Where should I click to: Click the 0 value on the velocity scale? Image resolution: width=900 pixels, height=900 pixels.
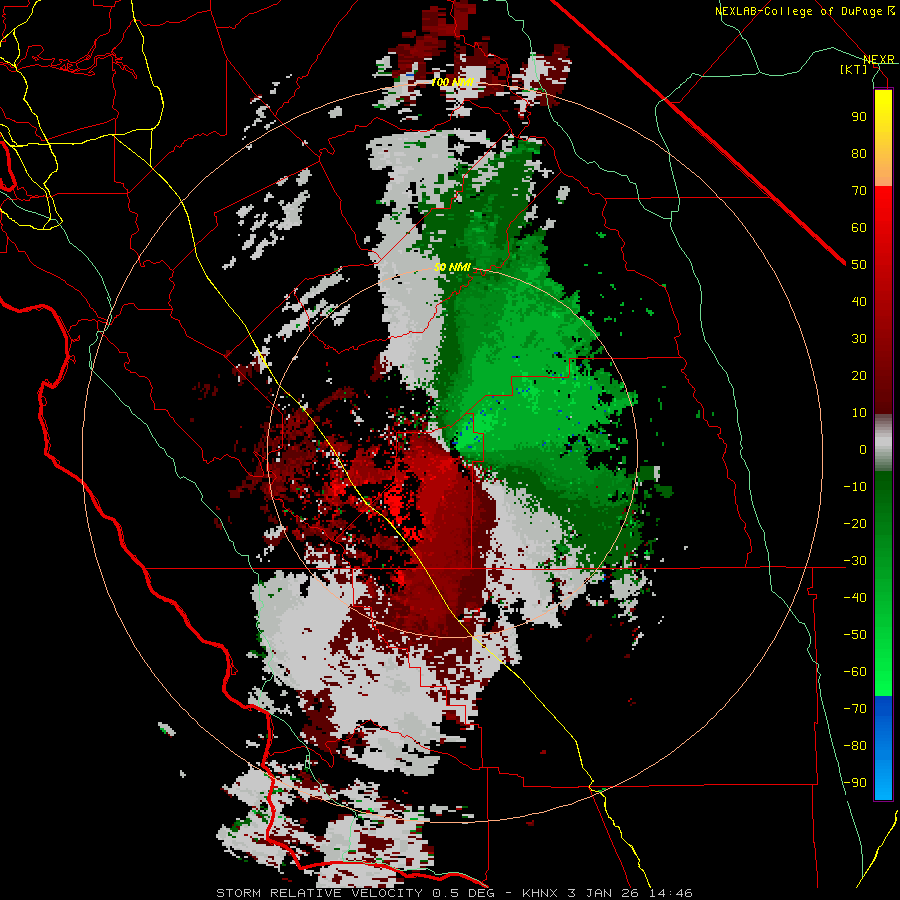click(x=863, y=449)
